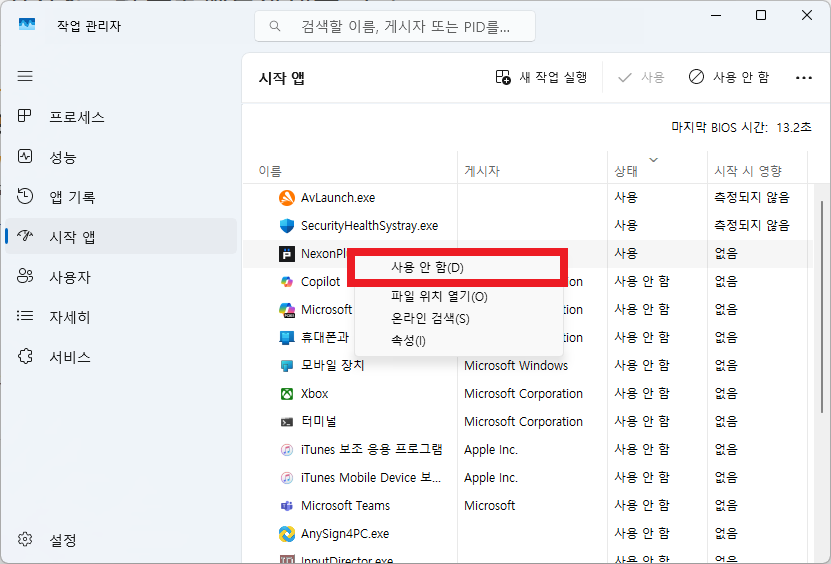
Task: Select the Microsoft Teams entry name
Action: point(346,506)
